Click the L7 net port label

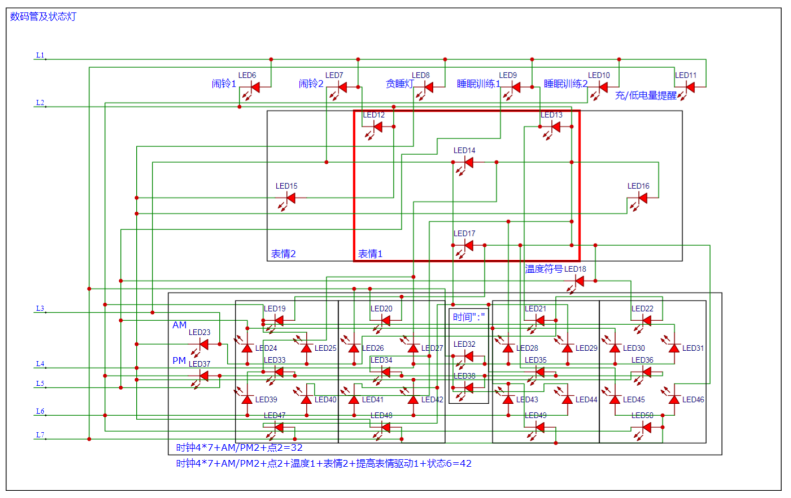[x=40, y=434]
